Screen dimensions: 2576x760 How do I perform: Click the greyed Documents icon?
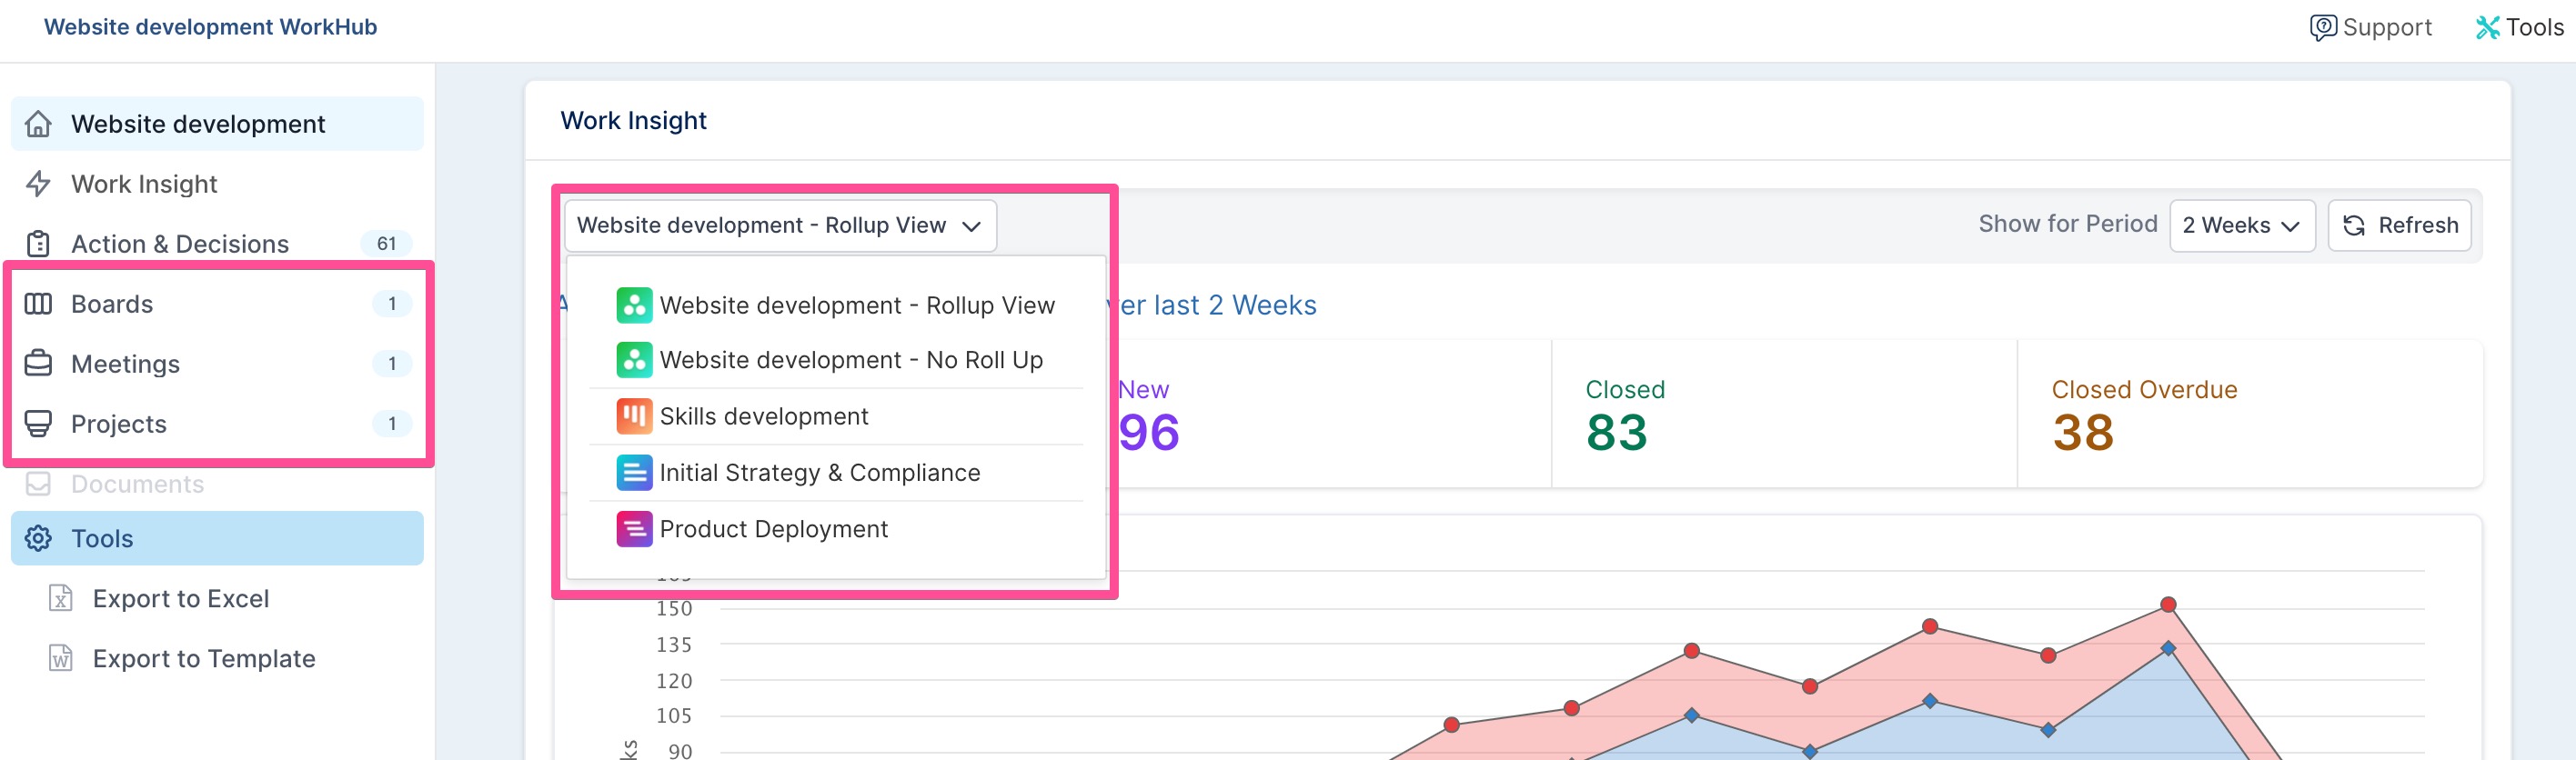point(38,484)
